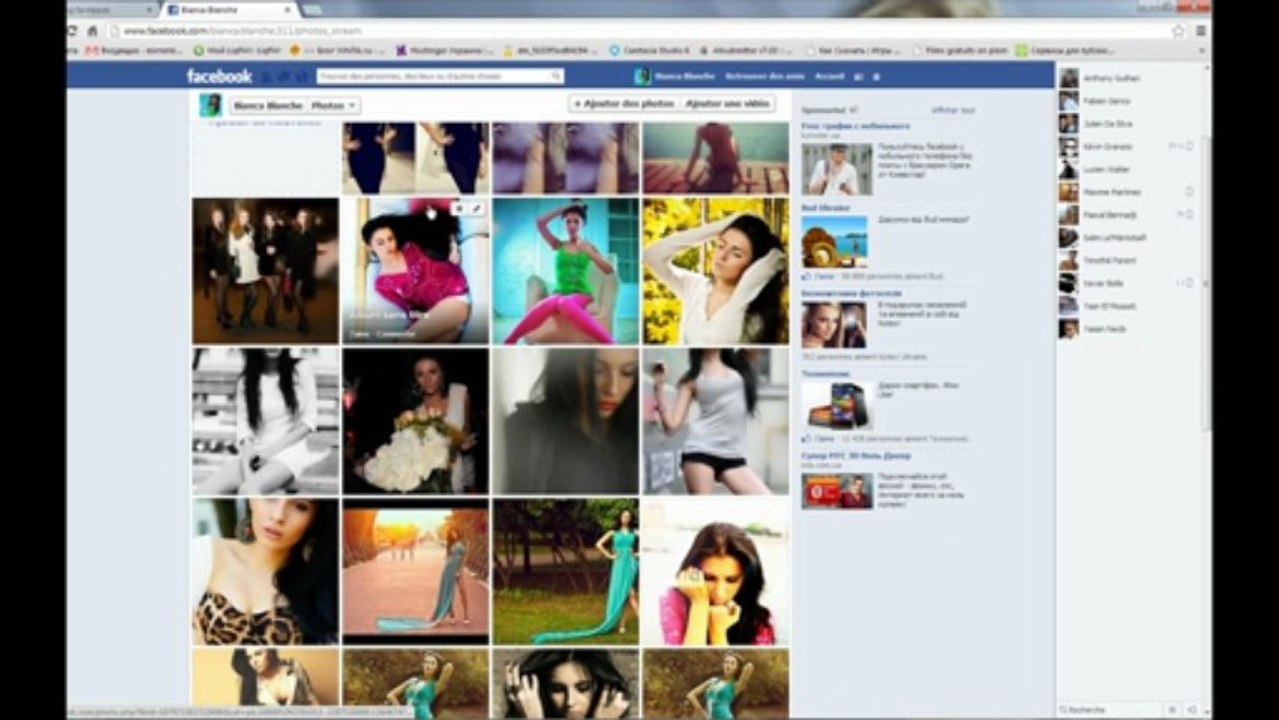Click the search magnifier icon in the Facebook search box

click(557, 76)
